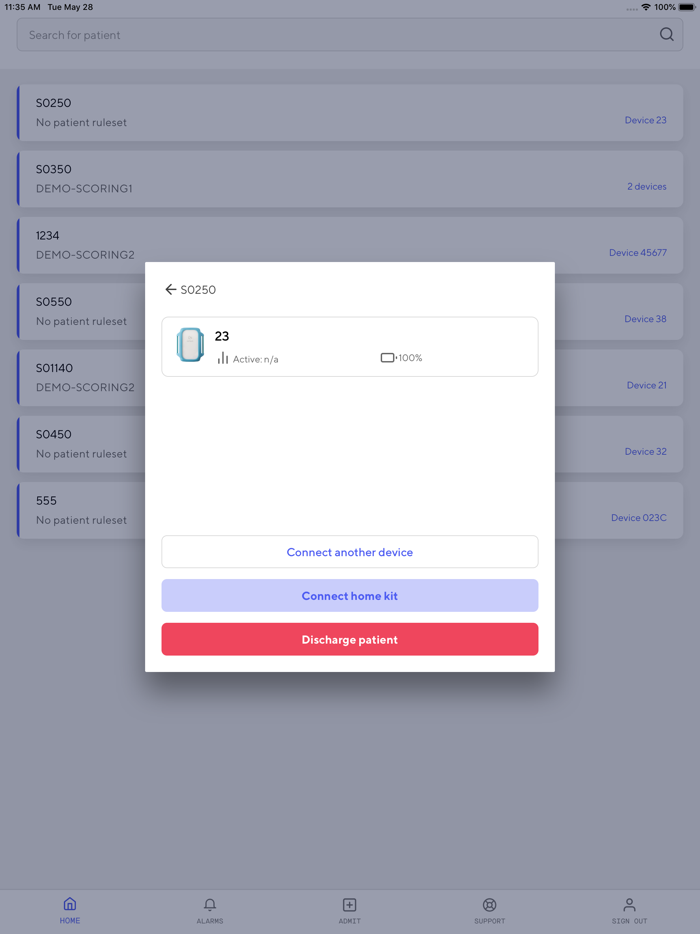Open the Alarms bell tab

[210, 910]
